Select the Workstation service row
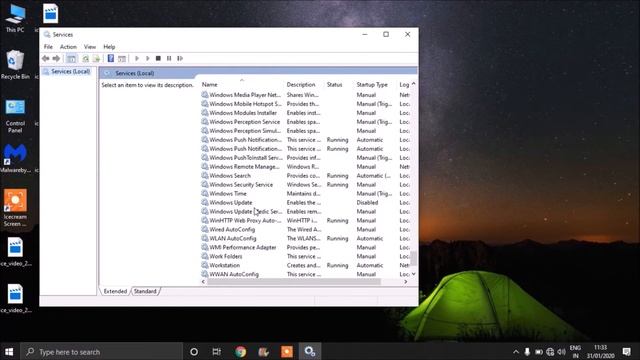This screenshot has height=360, width=640. pyautogui.click(x=305, y=265)
